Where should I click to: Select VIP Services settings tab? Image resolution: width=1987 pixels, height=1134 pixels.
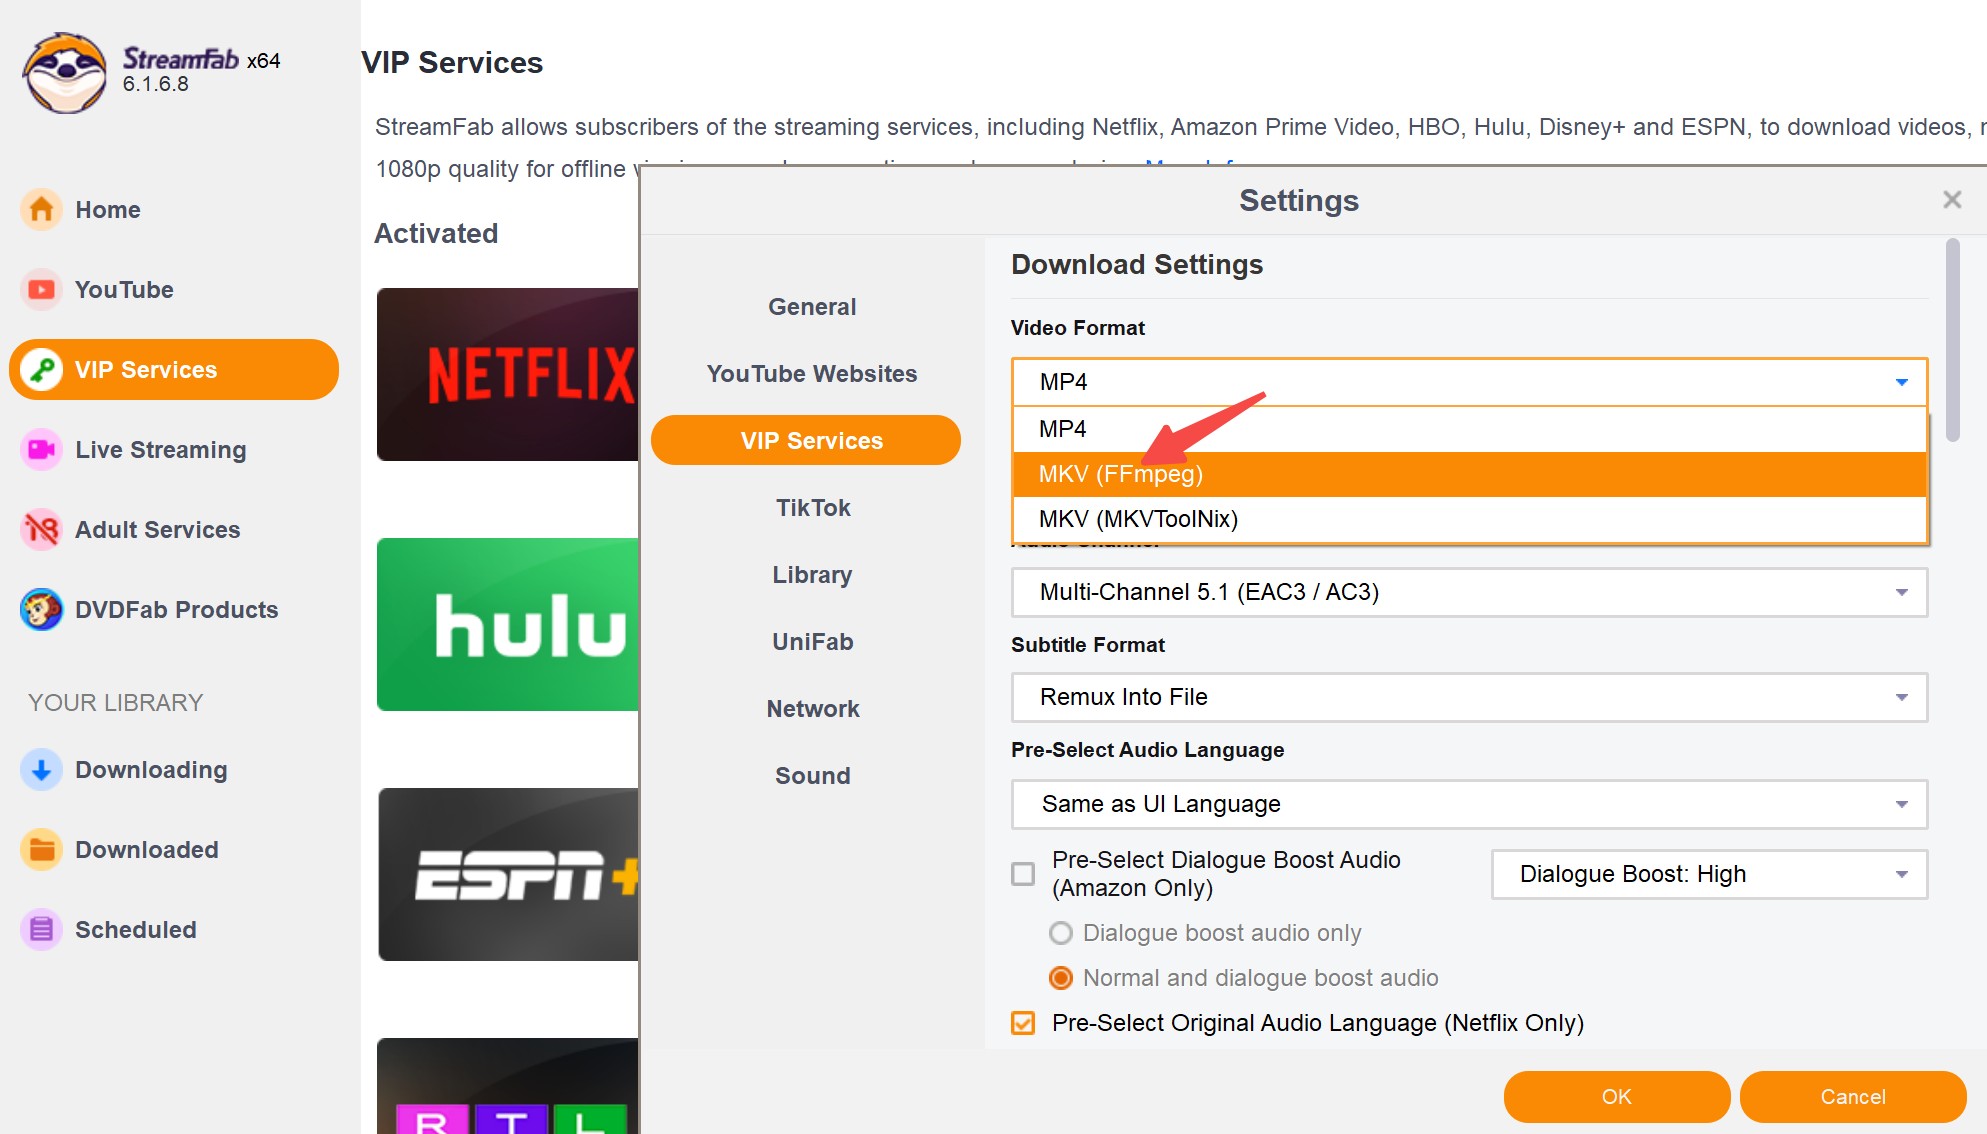(x=806, y=440)
